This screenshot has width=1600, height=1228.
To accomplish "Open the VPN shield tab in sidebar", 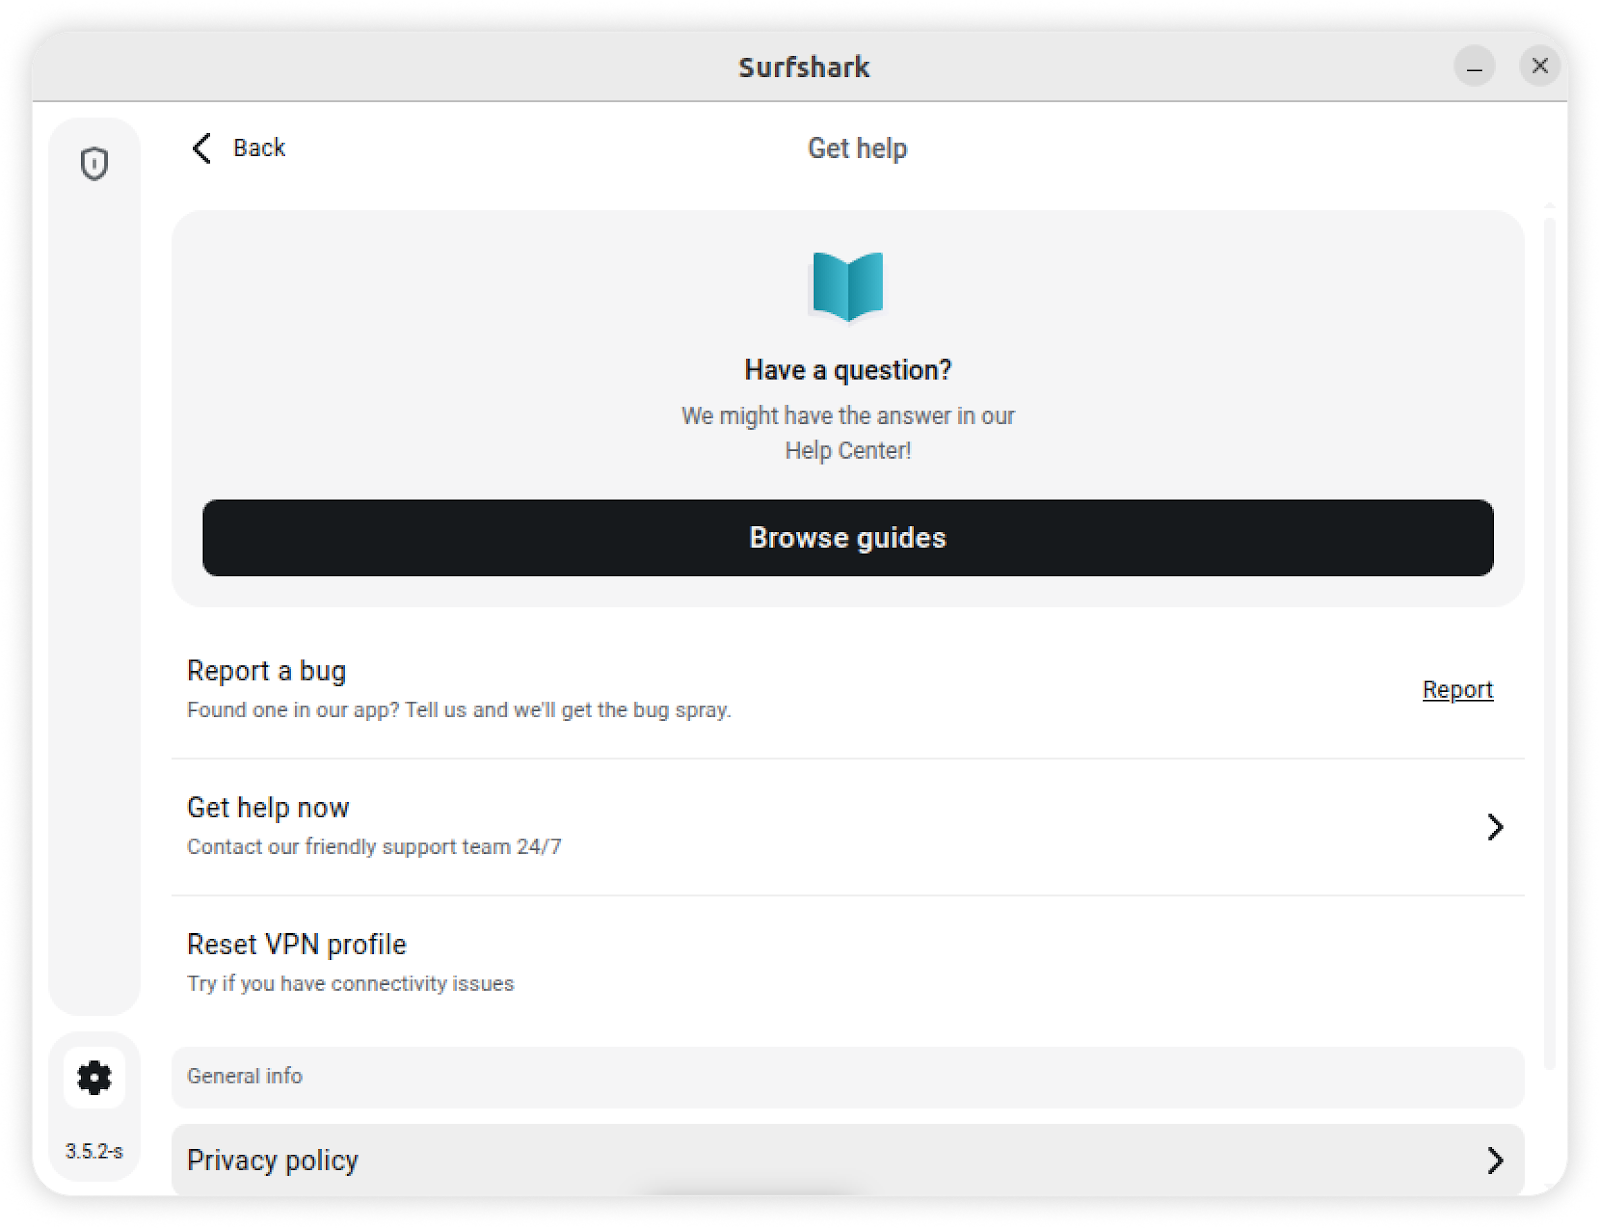I will point(94,163).
